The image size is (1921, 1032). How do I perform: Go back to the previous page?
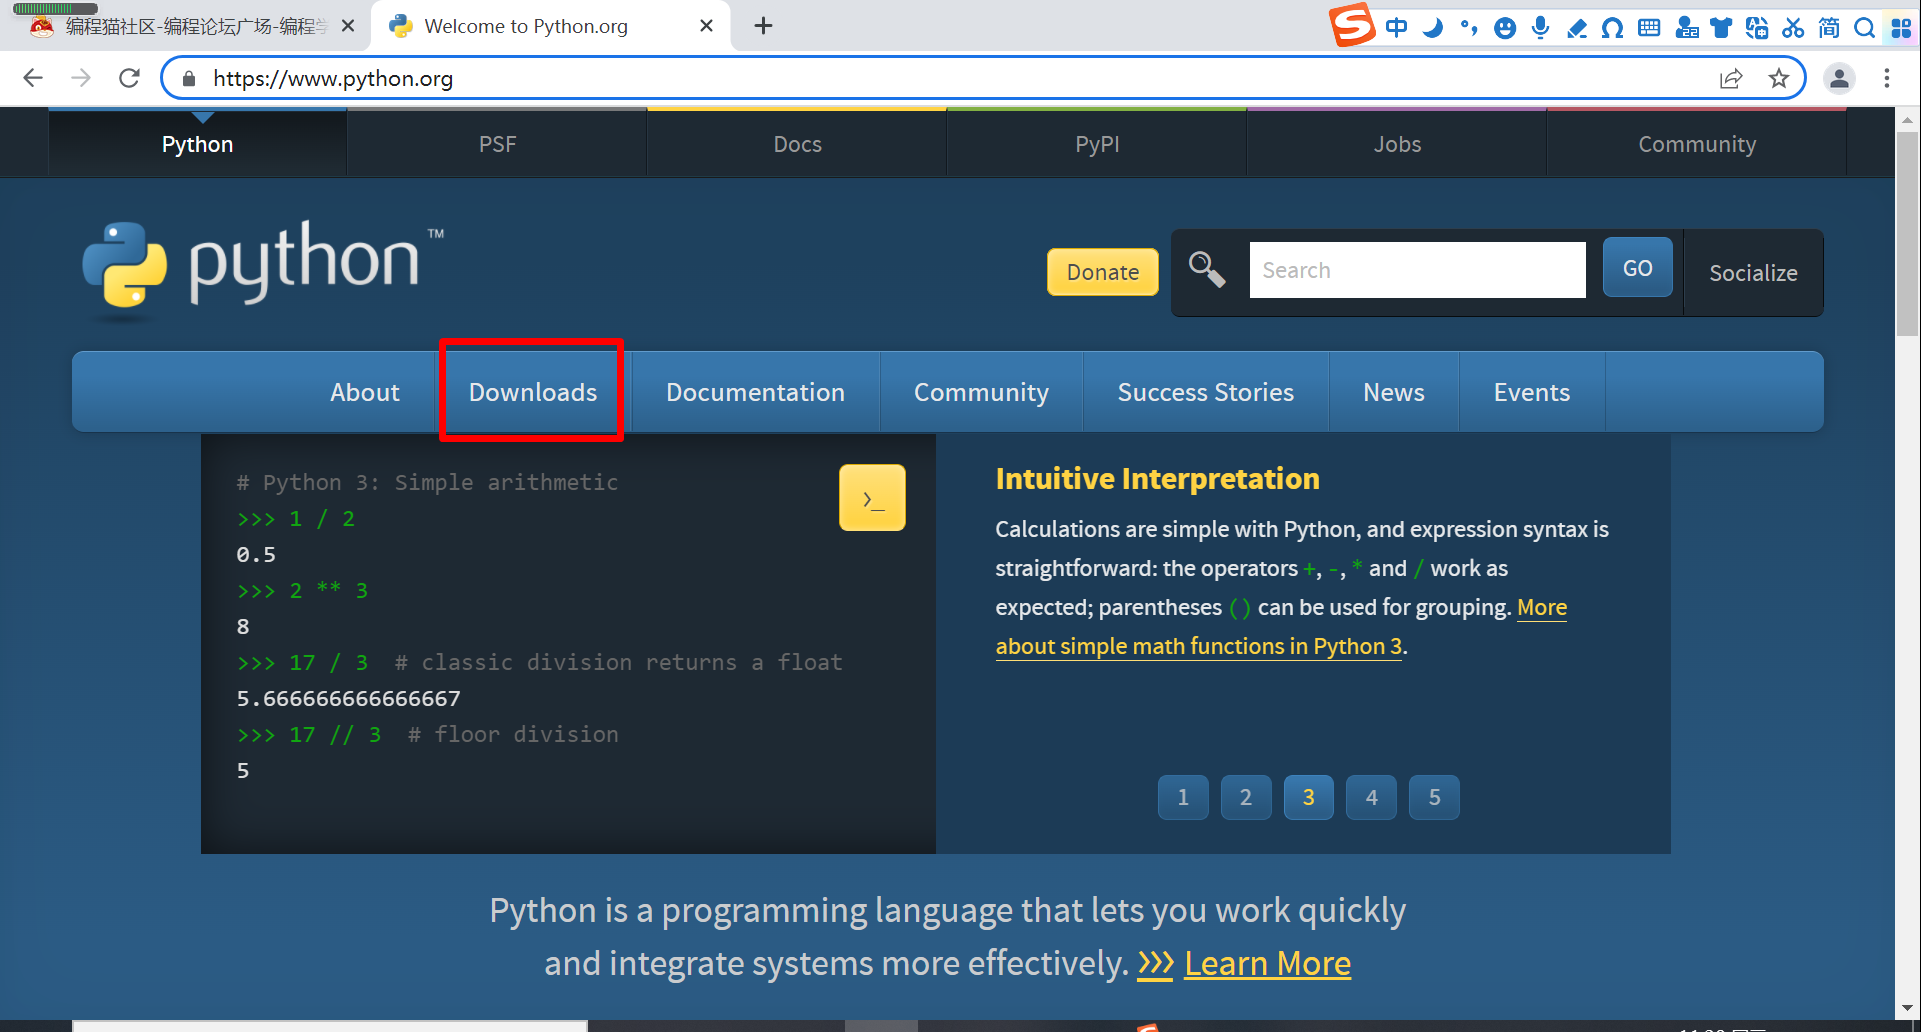click(x=33, y=78)
